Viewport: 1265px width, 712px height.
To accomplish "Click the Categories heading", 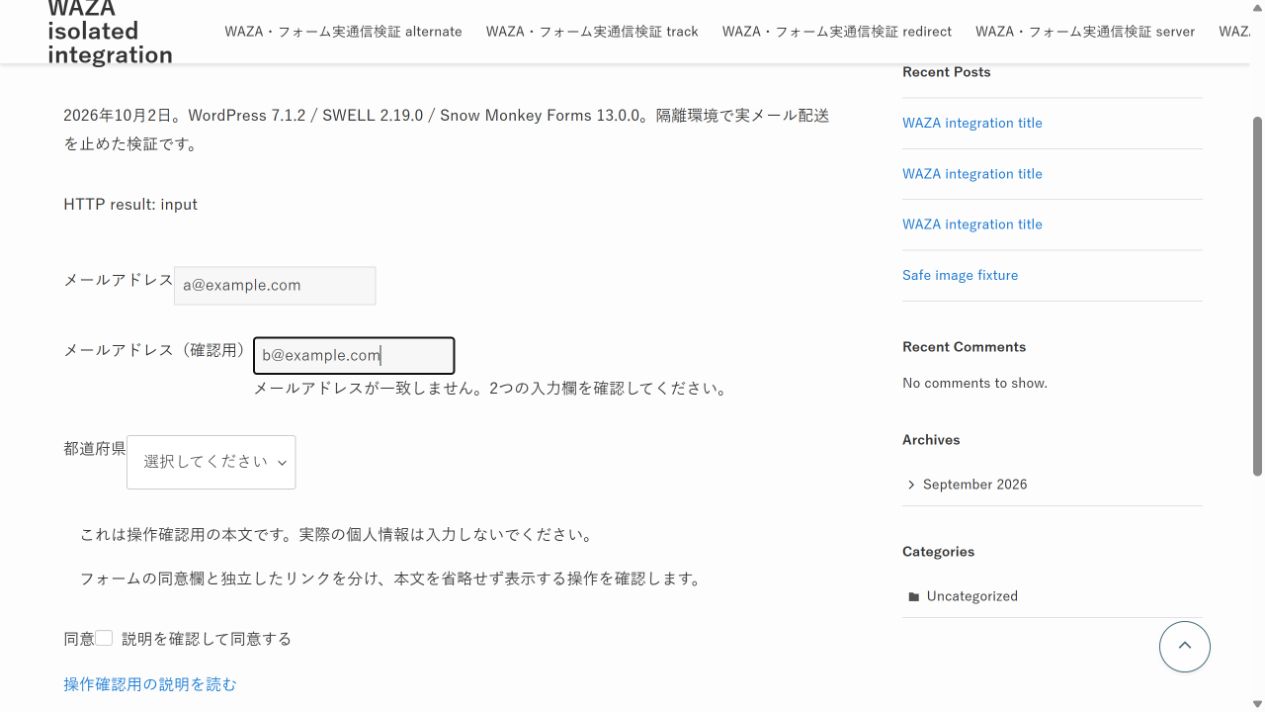I will tap(938, 552).
